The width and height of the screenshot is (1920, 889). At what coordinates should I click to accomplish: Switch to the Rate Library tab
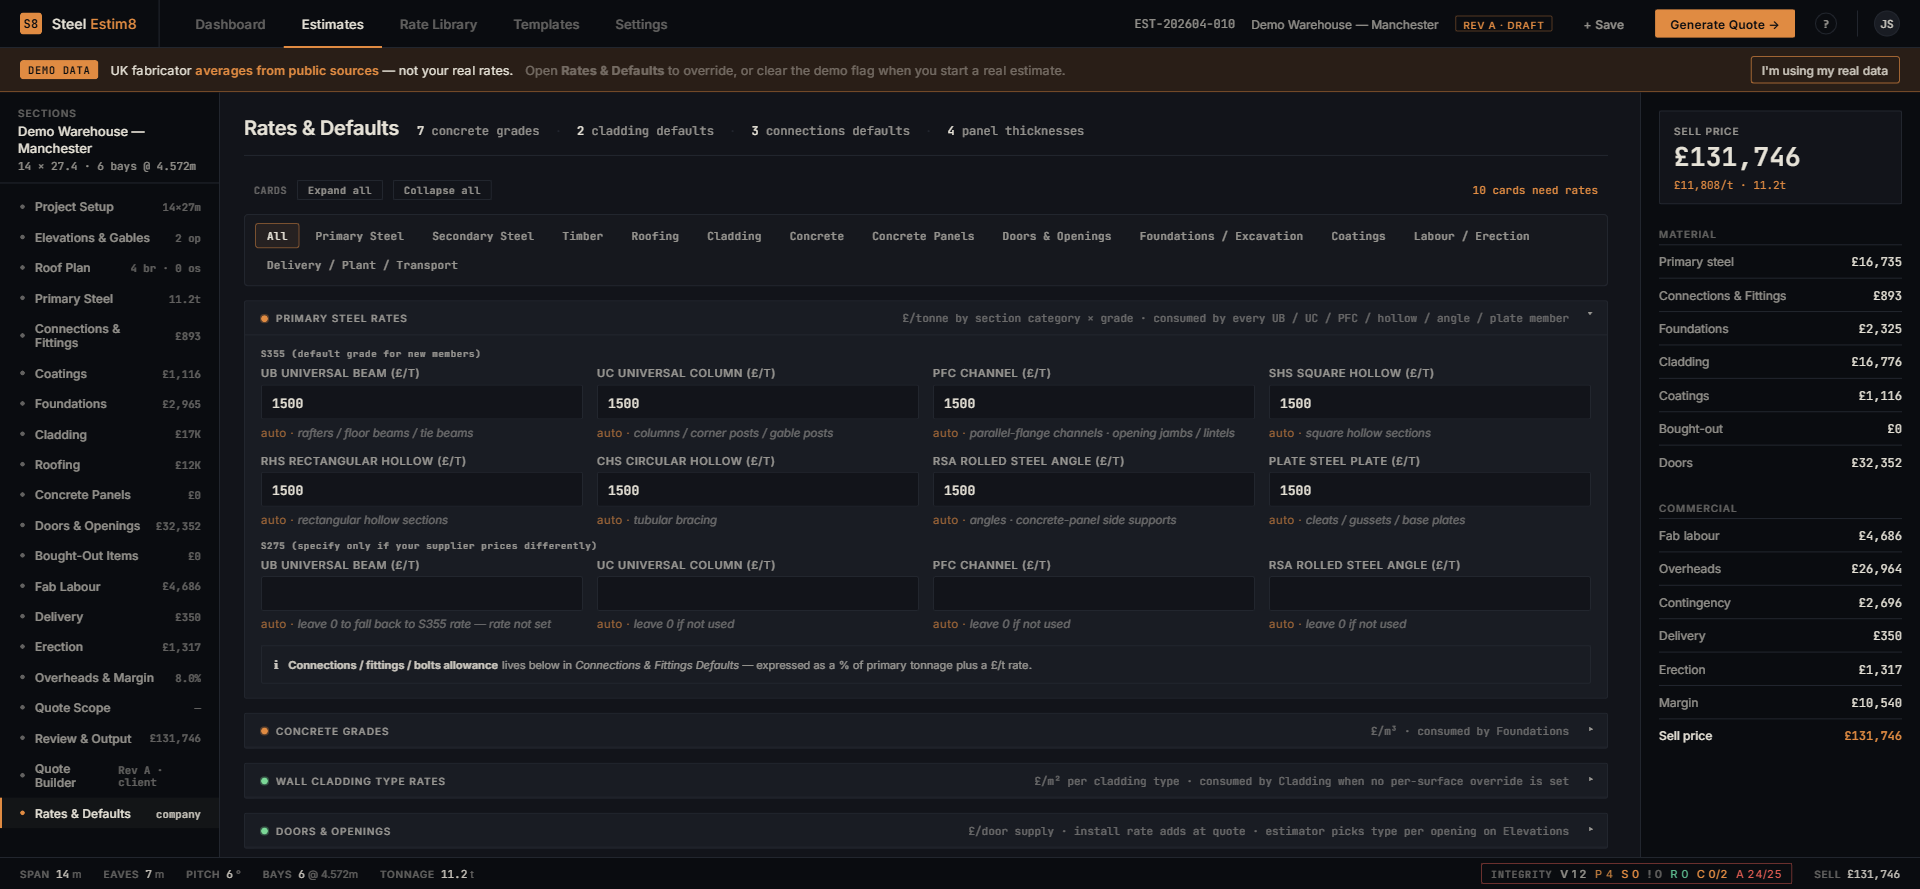pos(438,24)
